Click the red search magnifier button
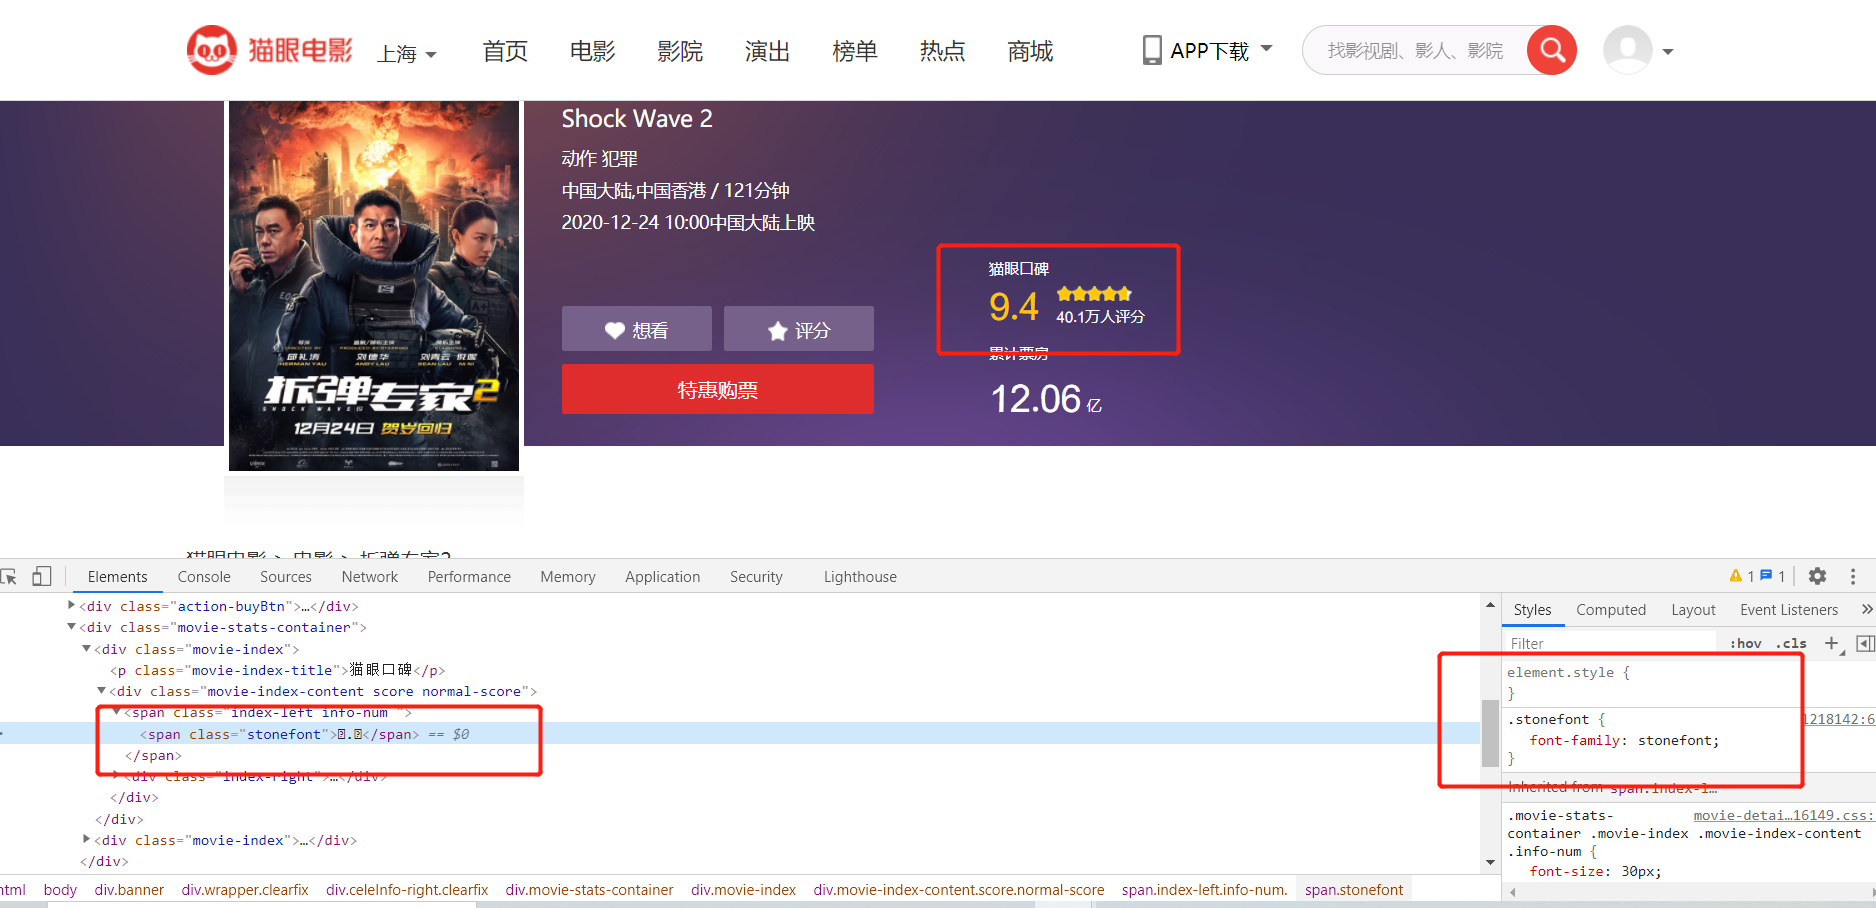Screen dimensions: 1876x908 click(x=1552, y=50)
